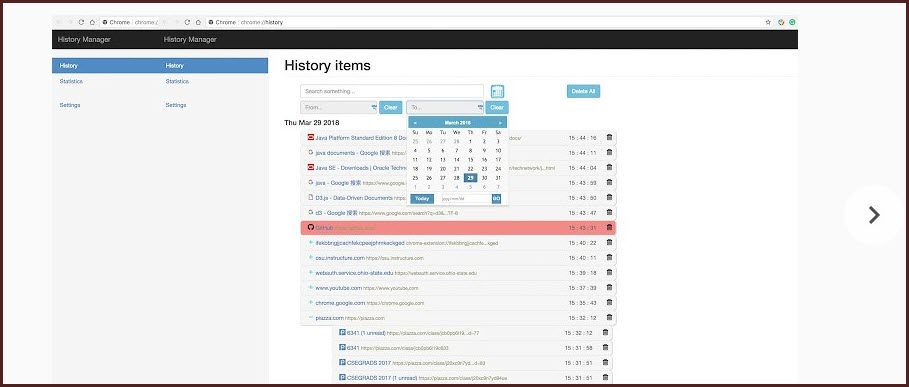Delete the D3.js Data-Driven Documents entry
909x387 pixels.
pyautogui.click(x=609, y=198)
